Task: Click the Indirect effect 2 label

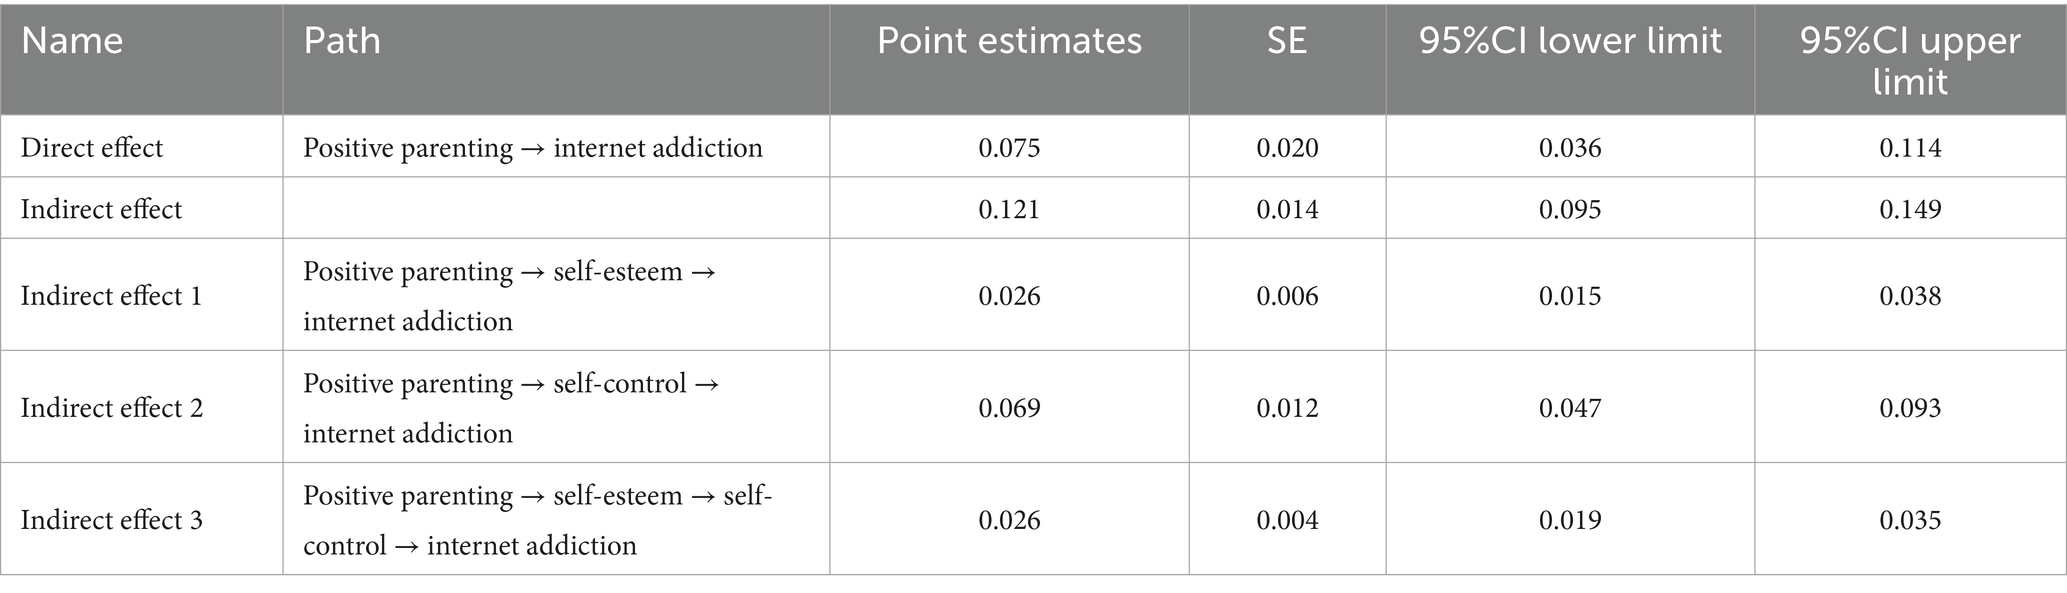Action: tap(111, 408)
